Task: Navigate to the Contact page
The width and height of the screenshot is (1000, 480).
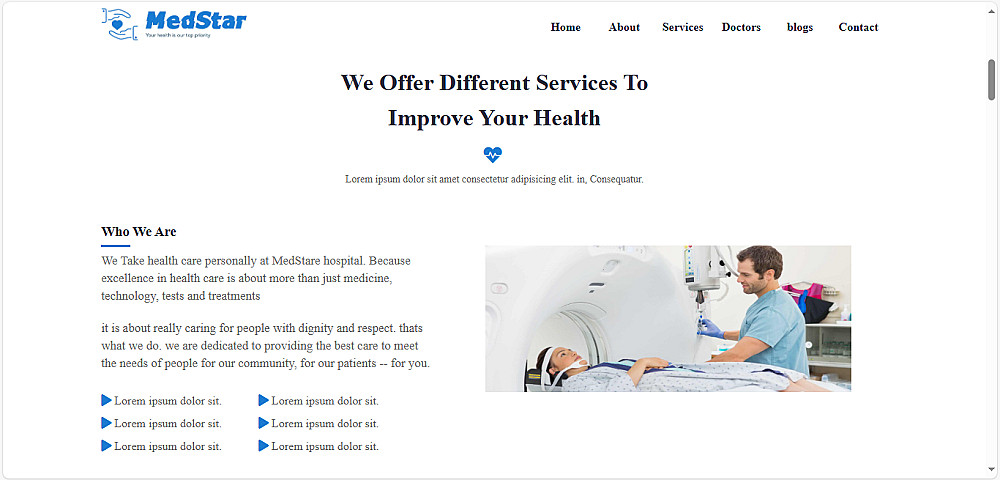Action: click(858, 27)
